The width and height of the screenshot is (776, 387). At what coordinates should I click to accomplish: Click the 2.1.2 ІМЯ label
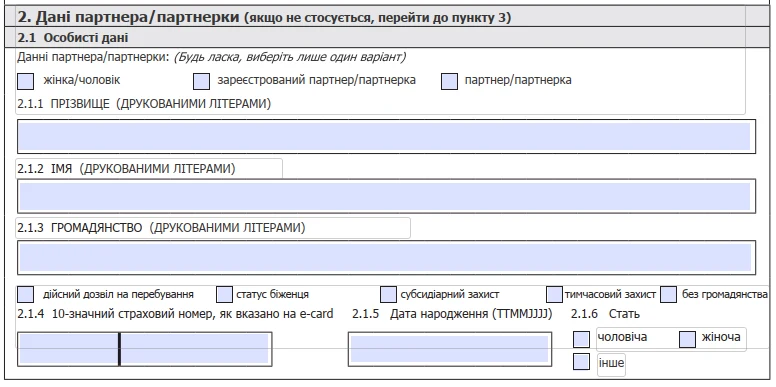[126, 169]
